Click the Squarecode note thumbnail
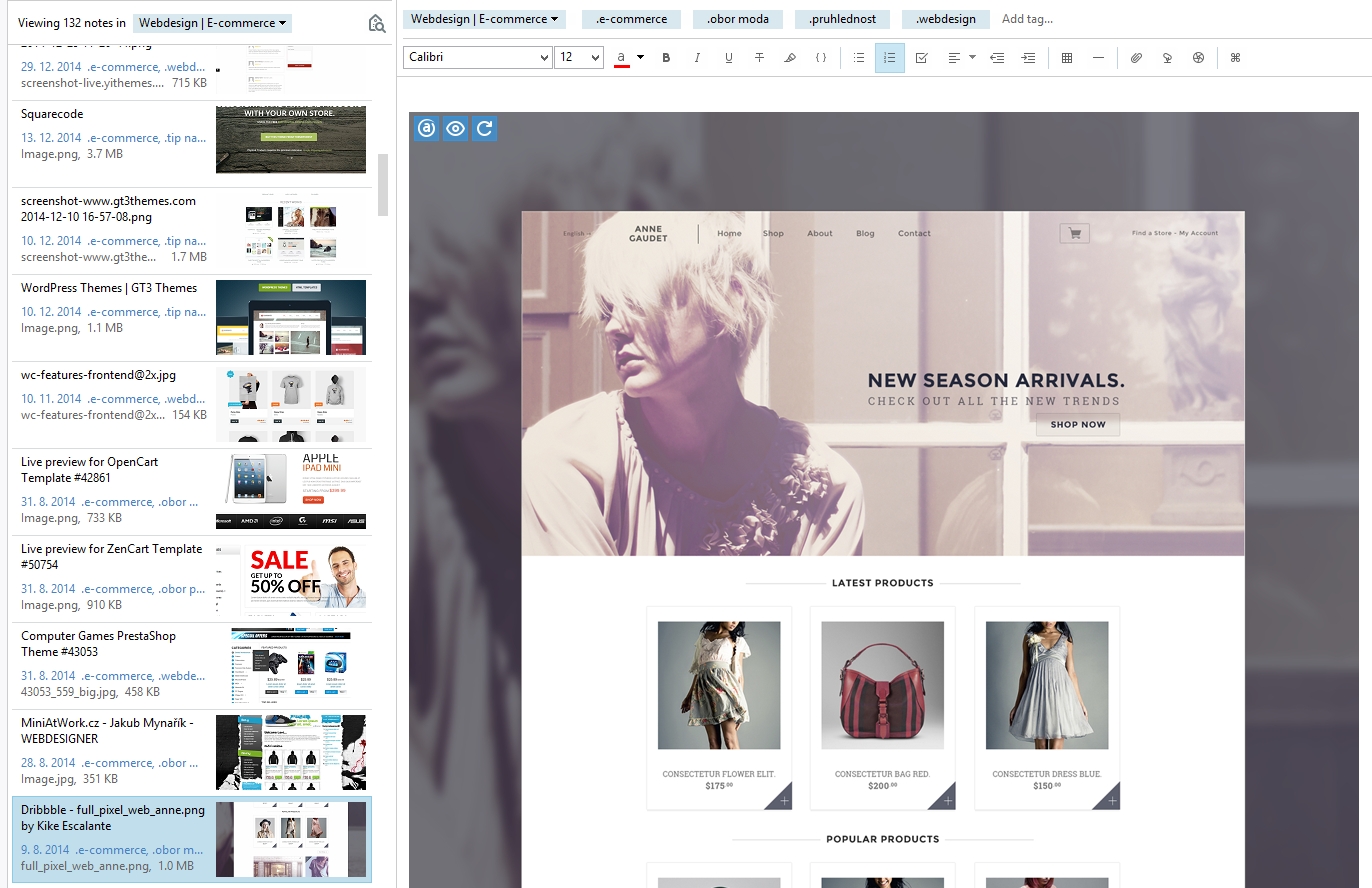The width and height of the screenshot is (1372, 888). pyautogui.click(x=291, y=140)
